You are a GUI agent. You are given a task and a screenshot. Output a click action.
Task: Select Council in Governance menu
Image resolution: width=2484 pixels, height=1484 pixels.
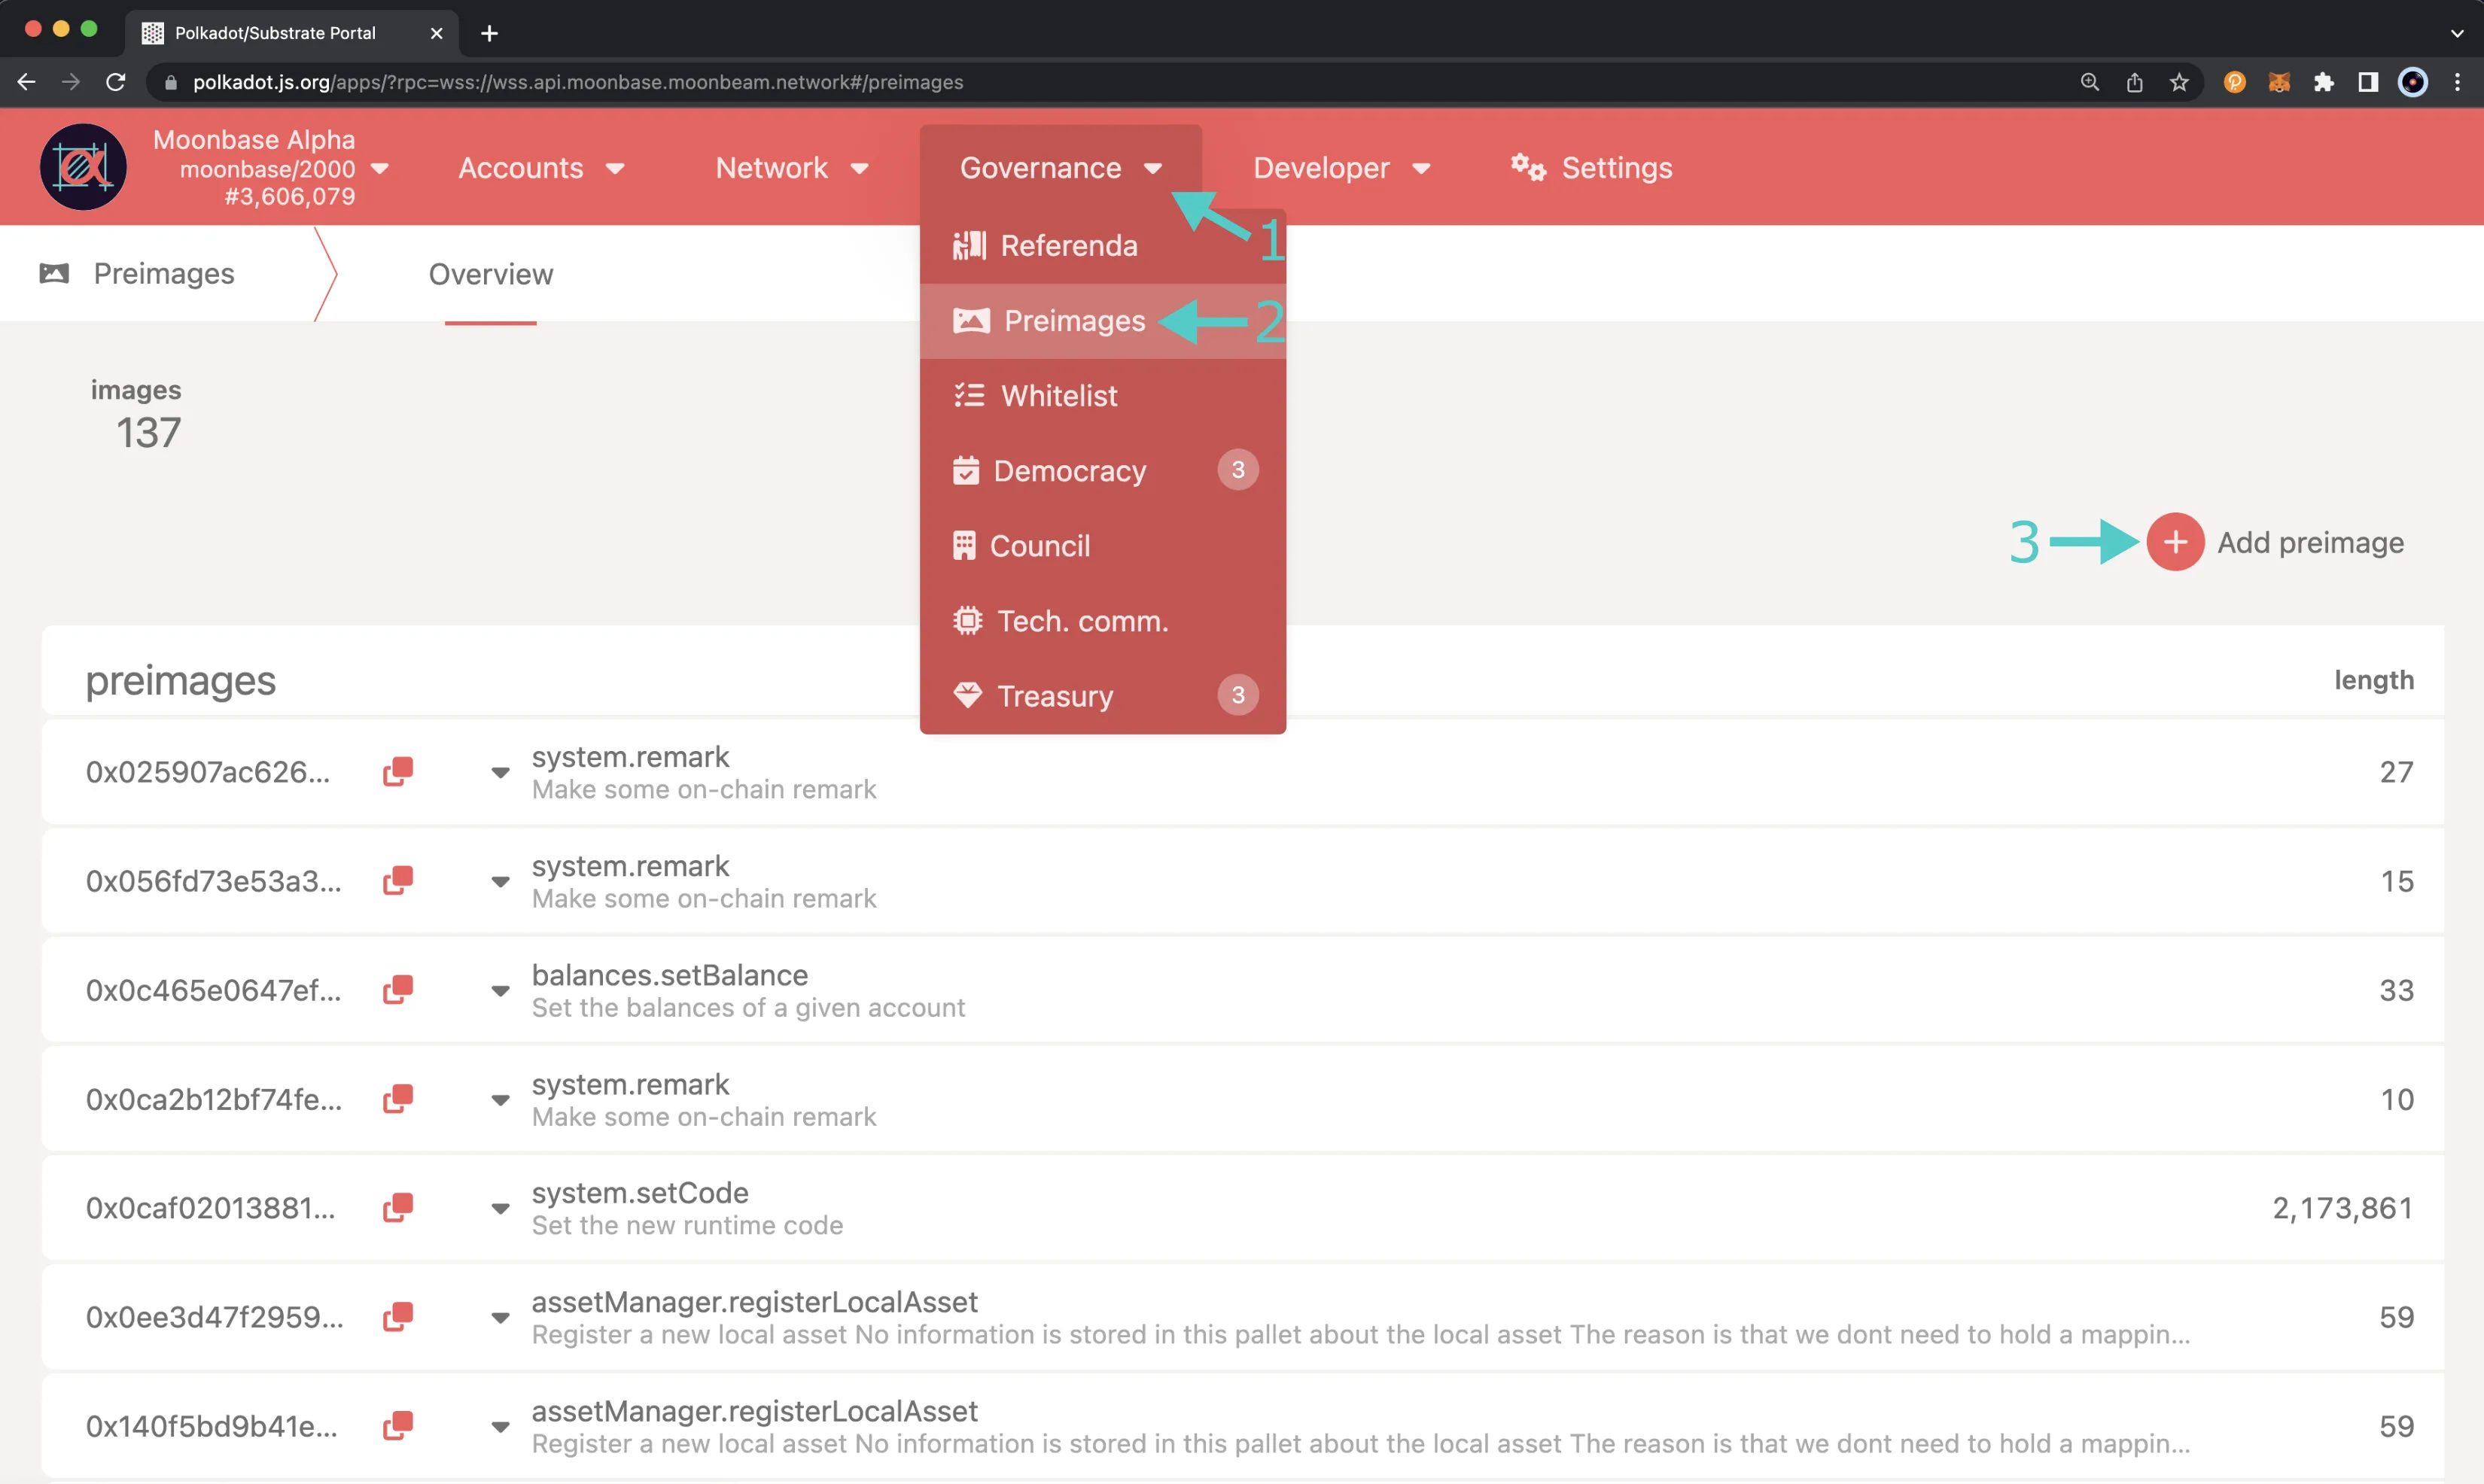pyautogui.click(x=1102, y=546)
